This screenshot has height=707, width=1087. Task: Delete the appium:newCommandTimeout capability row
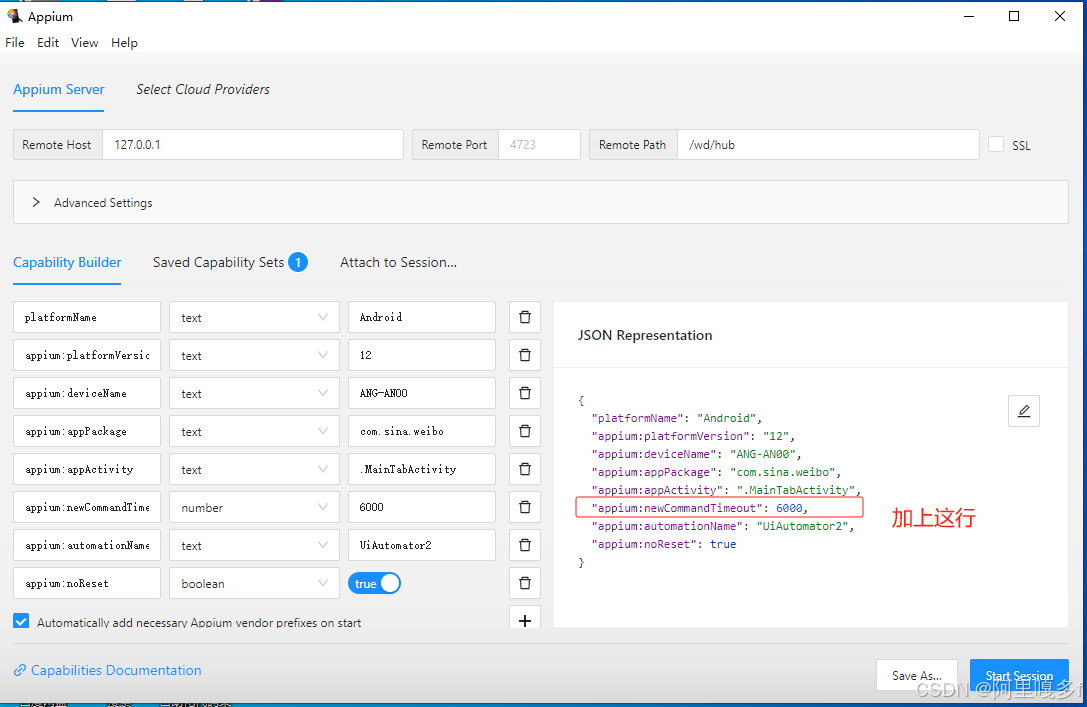tap(525, 507)
